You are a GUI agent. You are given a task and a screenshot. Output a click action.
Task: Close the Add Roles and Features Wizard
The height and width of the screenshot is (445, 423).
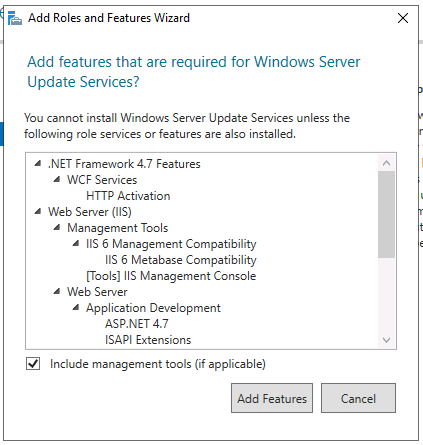[x=403, y=18]
